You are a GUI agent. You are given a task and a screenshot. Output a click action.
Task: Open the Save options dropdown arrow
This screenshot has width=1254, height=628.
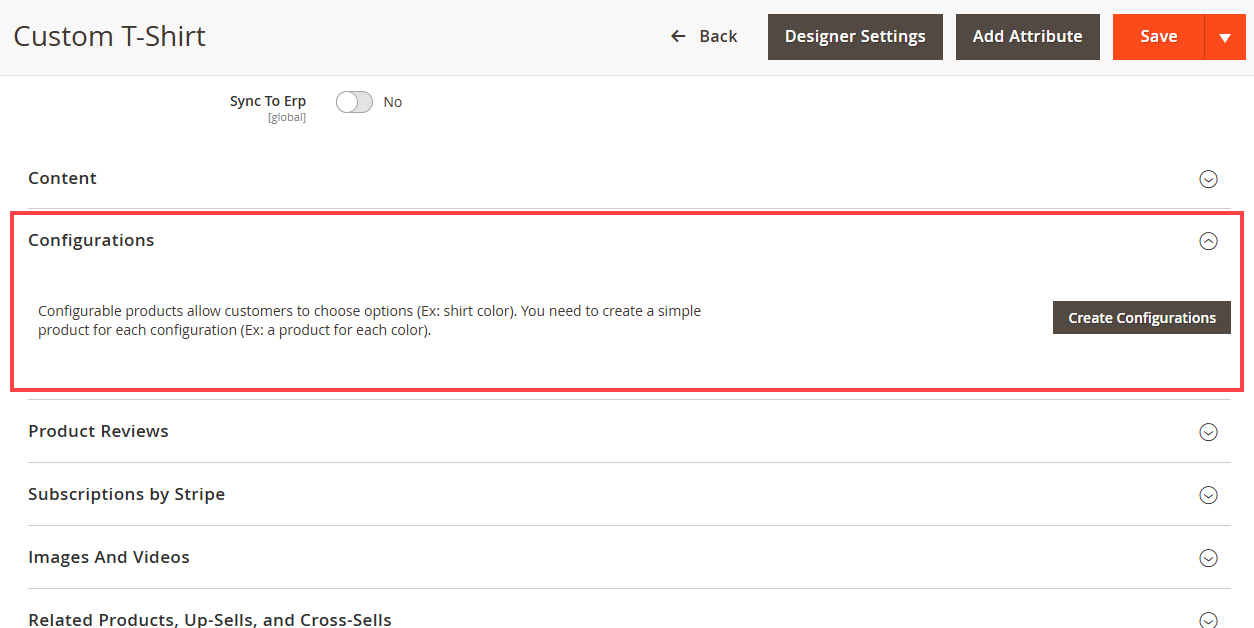tap(1225, 38)
